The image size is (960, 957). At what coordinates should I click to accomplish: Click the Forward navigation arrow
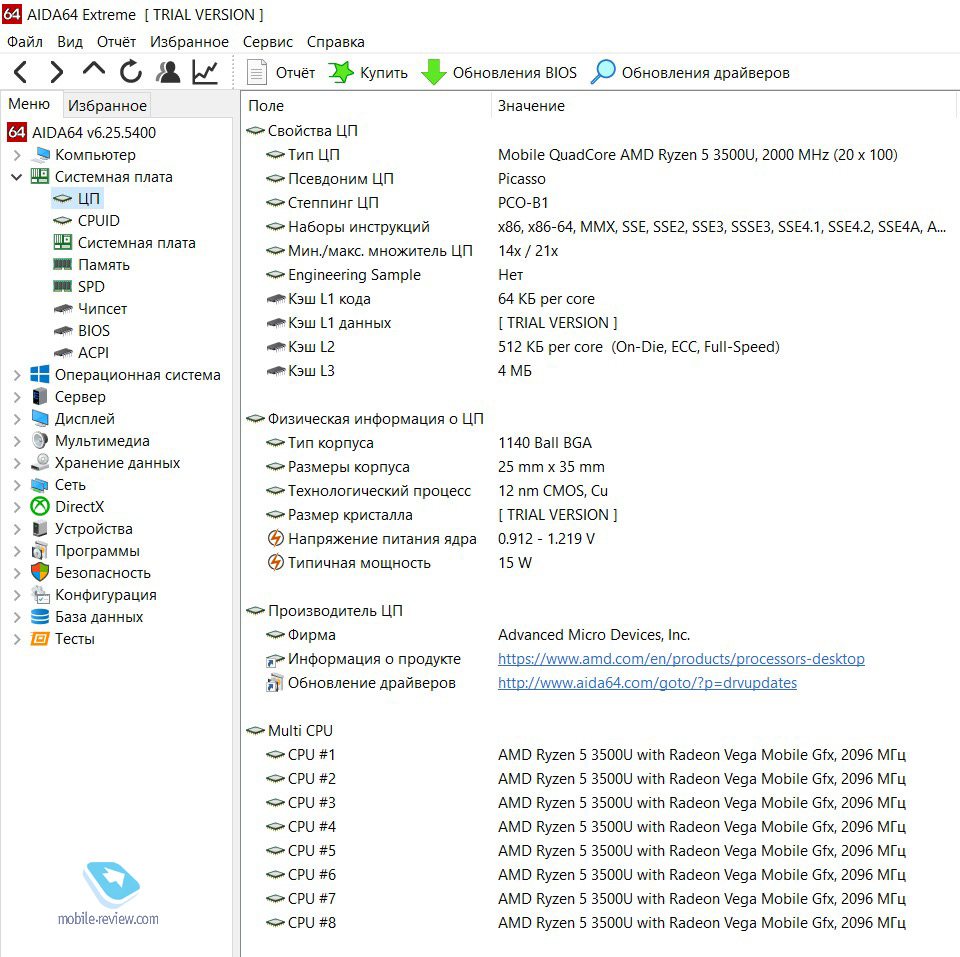[x=56, y=72]
